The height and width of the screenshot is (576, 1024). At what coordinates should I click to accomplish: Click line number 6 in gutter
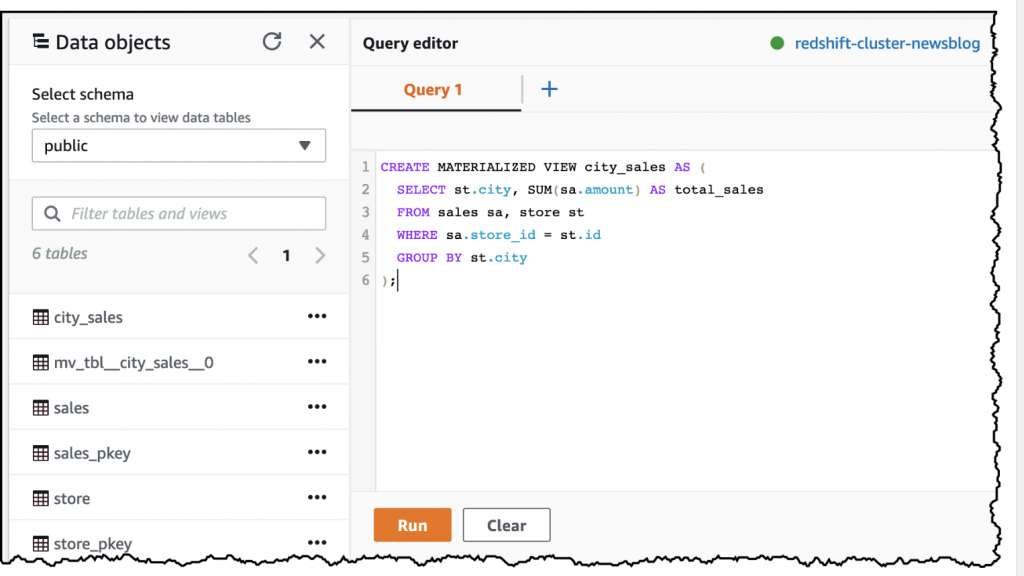[366, 280]
